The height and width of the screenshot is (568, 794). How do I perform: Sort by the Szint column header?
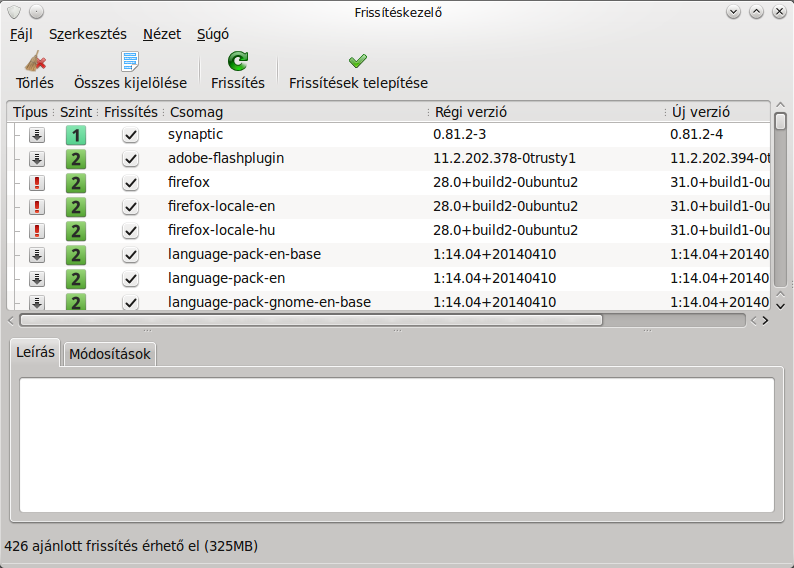point(76,112)
